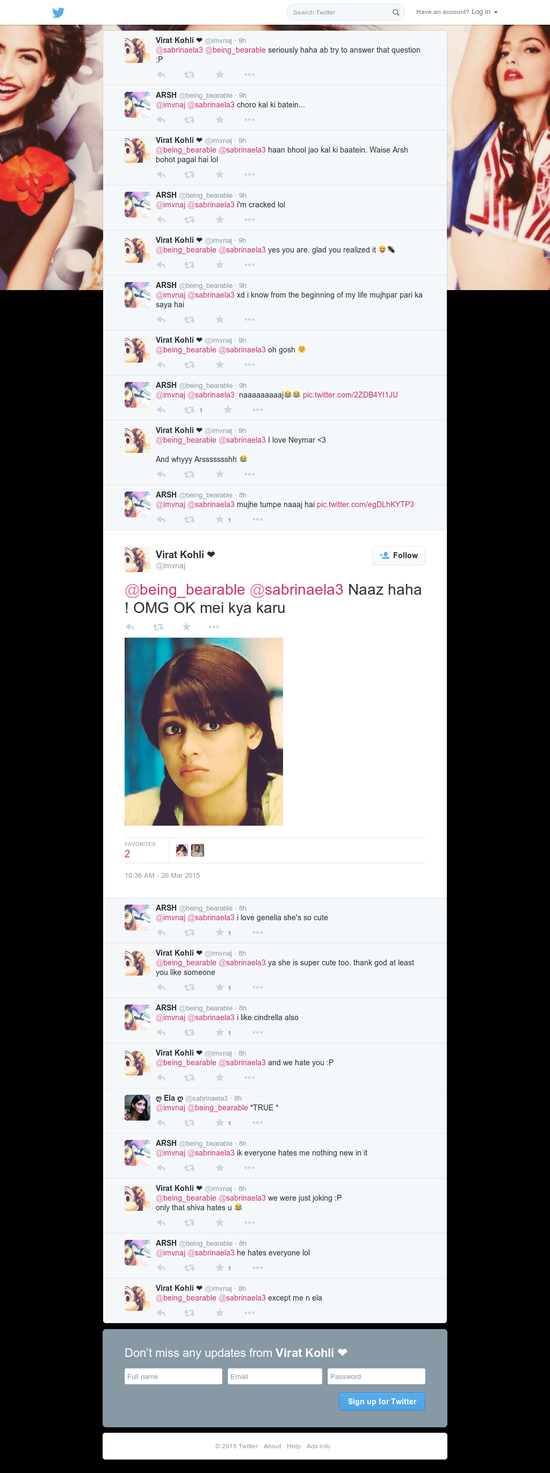
Task: Click the search magnifier icon
Action: 396,13
